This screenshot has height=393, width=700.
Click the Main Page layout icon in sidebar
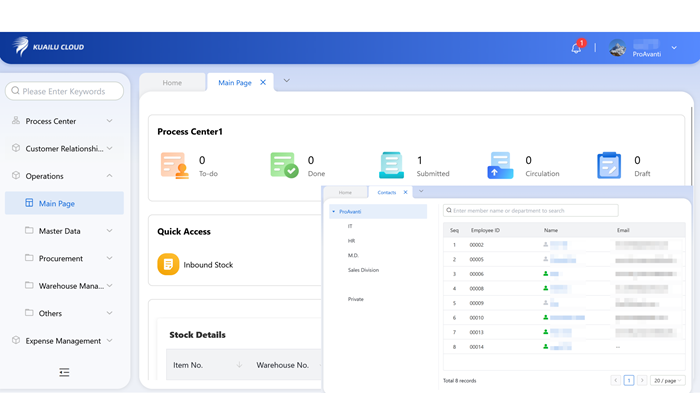tap(29, 203)
